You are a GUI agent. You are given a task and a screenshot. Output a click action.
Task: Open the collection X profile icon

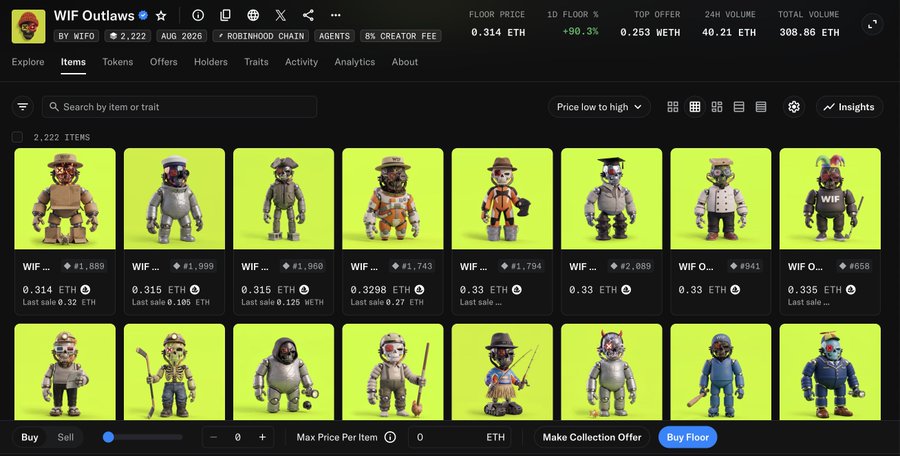(x=281, y=16)
